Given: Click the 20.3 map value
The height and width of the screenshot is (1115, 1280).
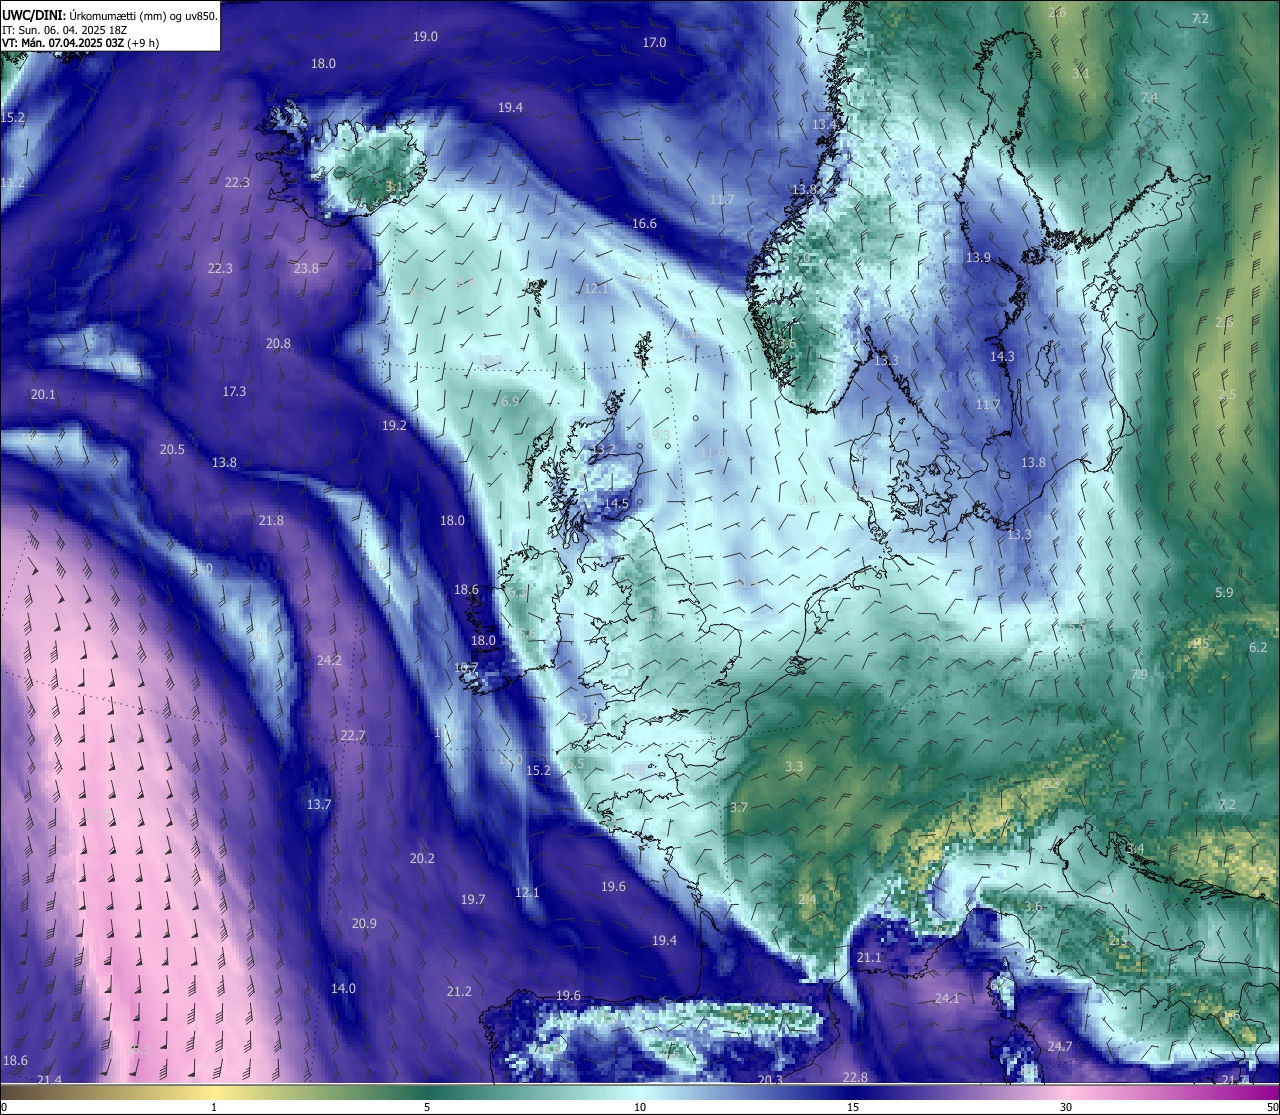Looking at the screenshot, I should point(770,1080).
